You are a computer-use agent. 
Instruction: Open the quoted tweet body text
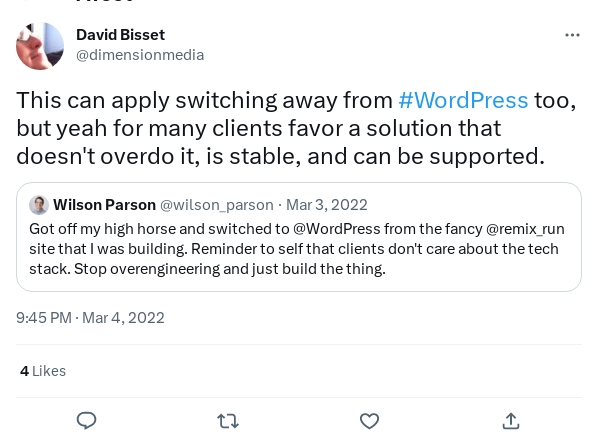[297, 249]
